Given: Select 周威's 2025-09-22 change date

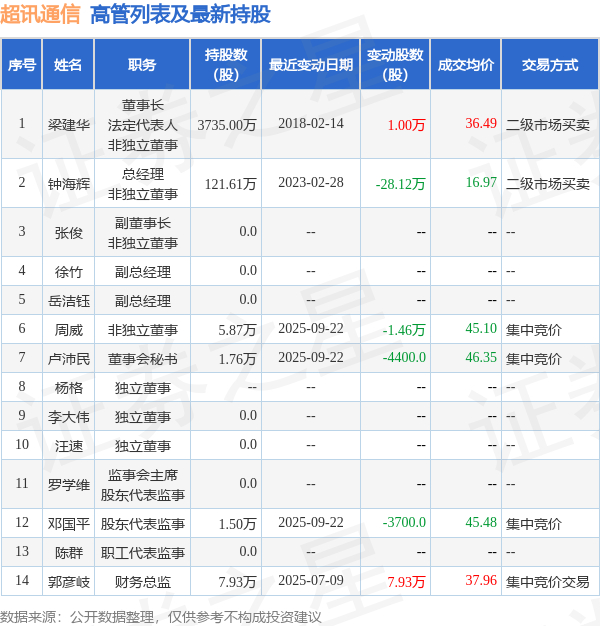Looking at the screenshot, I should [311, 329].
